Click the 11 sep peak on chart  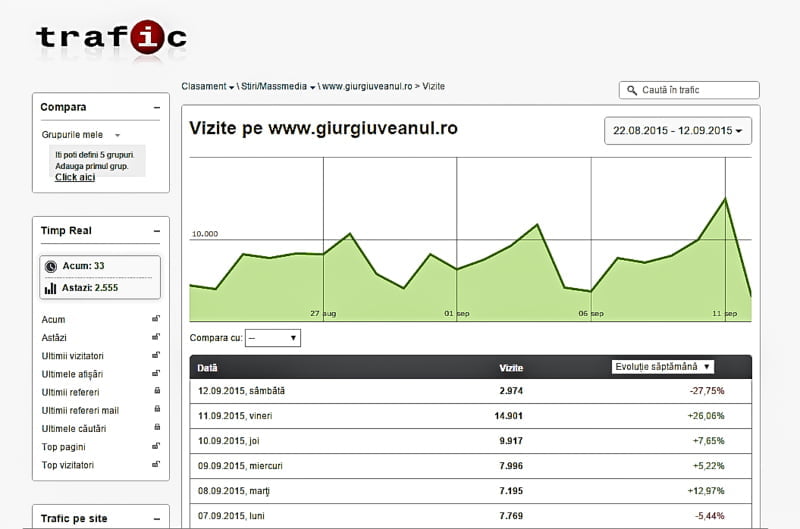[x=724, y=199]
